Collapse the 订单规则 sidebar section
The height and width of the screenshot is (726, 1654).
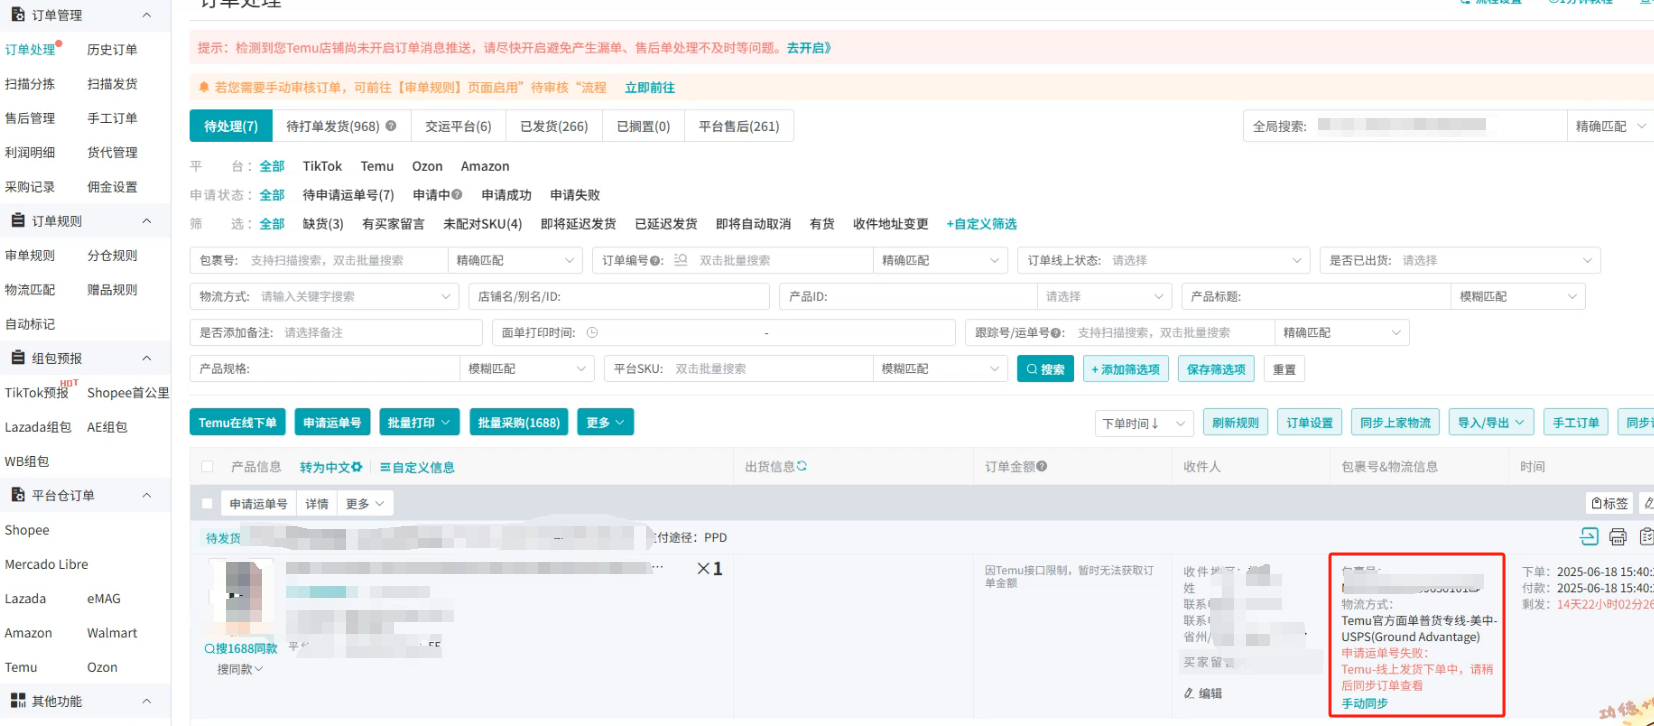[x=146, y=221]
